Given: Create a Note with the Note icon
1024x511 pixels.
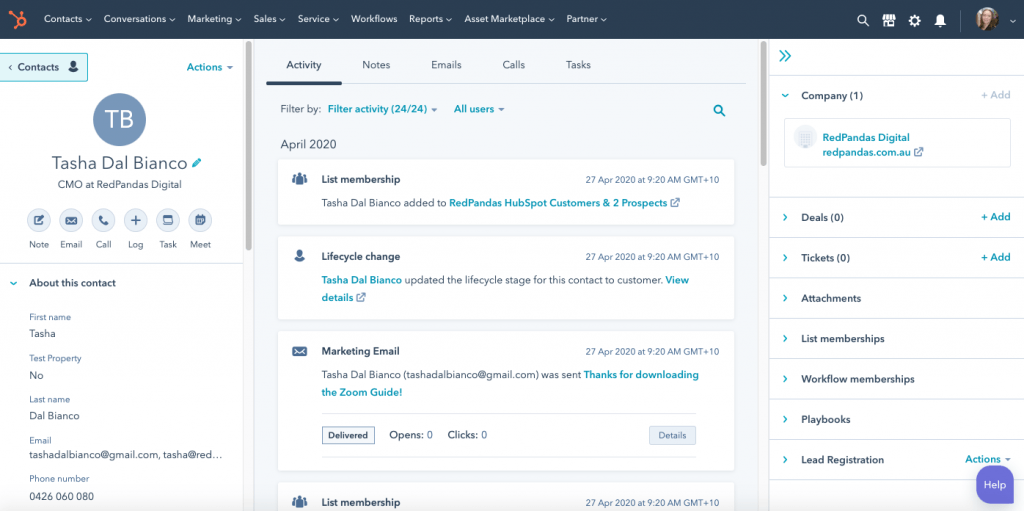Looking at the screenshot, I should [39, 221].
